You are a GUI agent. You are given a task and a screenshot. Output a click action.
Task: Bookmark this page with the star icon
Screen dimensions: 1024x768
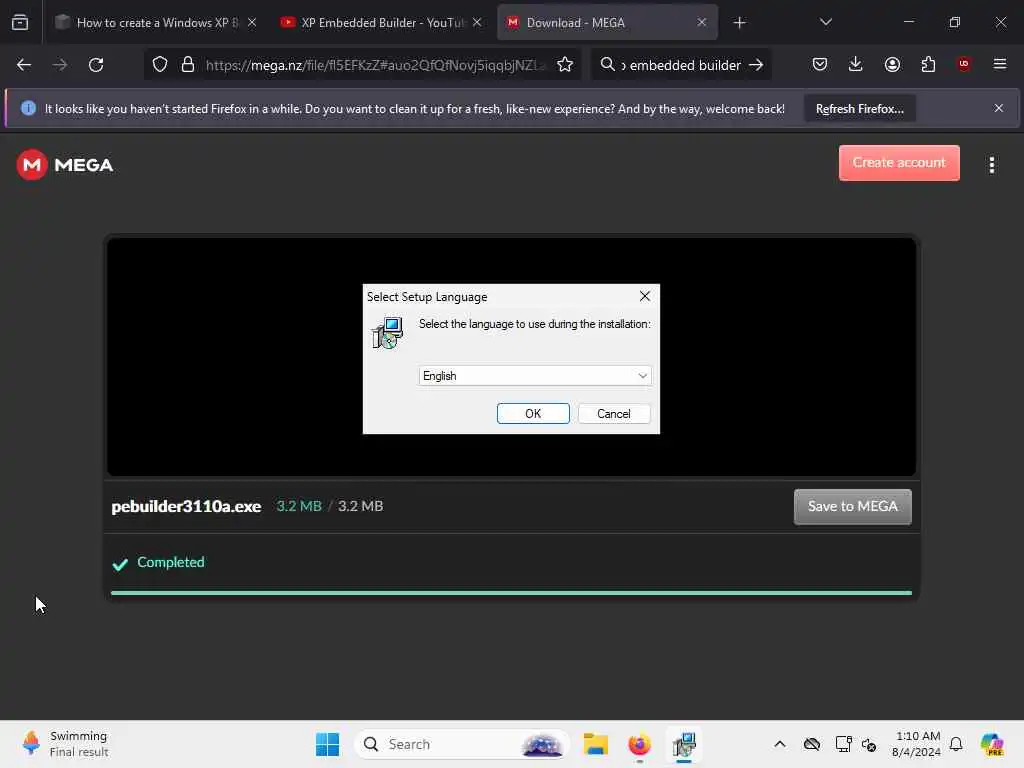click(x=565, y=65)
